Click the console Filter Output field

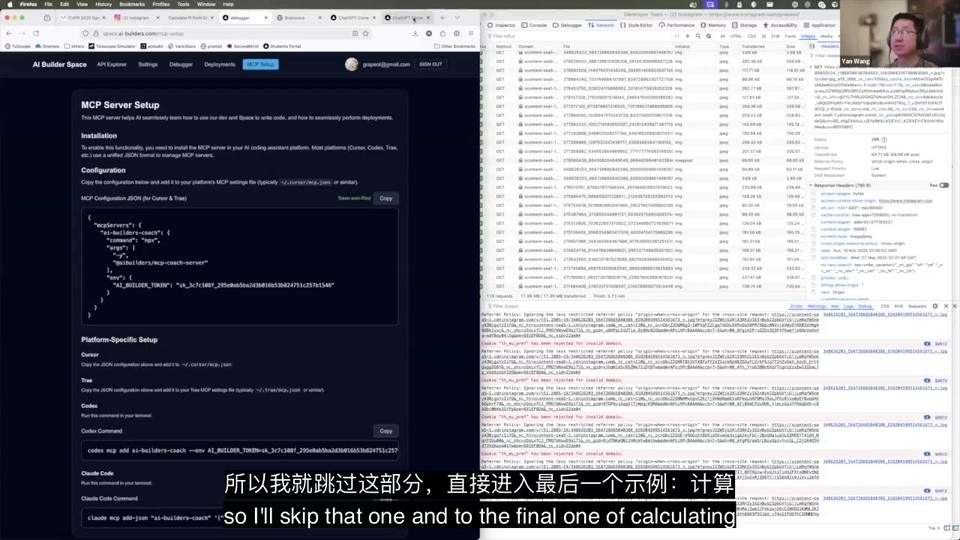[x=634, y=306]
